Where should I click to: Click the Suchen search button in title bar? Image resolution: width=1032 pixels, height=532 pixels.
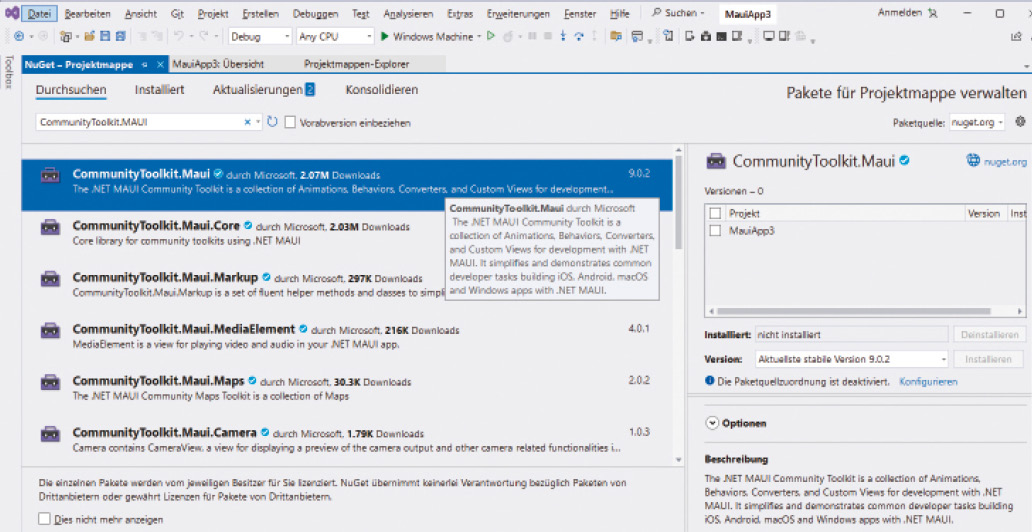[678, 13]
